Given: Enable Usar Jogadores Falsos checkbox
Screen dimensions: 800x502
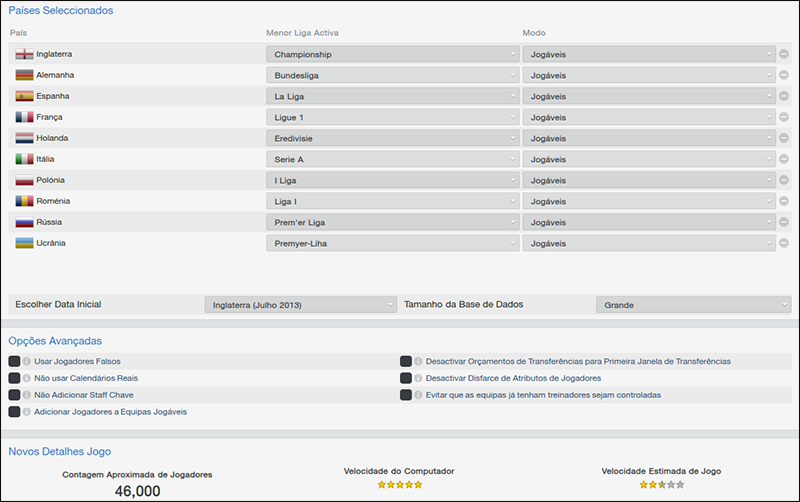Looking at the screenshot, I should click(14, 361).
